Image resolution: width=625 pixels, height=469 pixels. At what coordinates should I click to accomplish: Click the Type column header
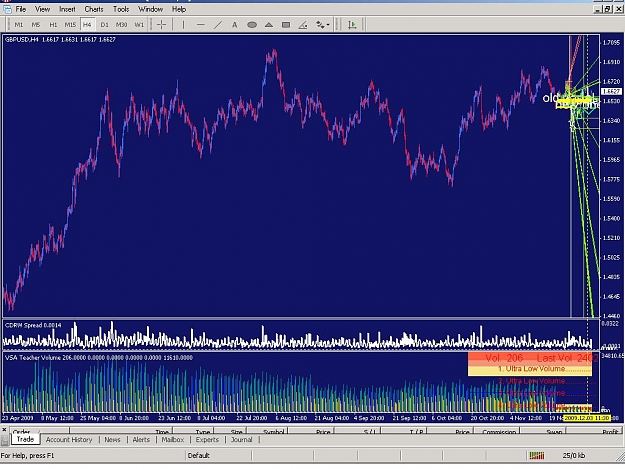[194, 431]
